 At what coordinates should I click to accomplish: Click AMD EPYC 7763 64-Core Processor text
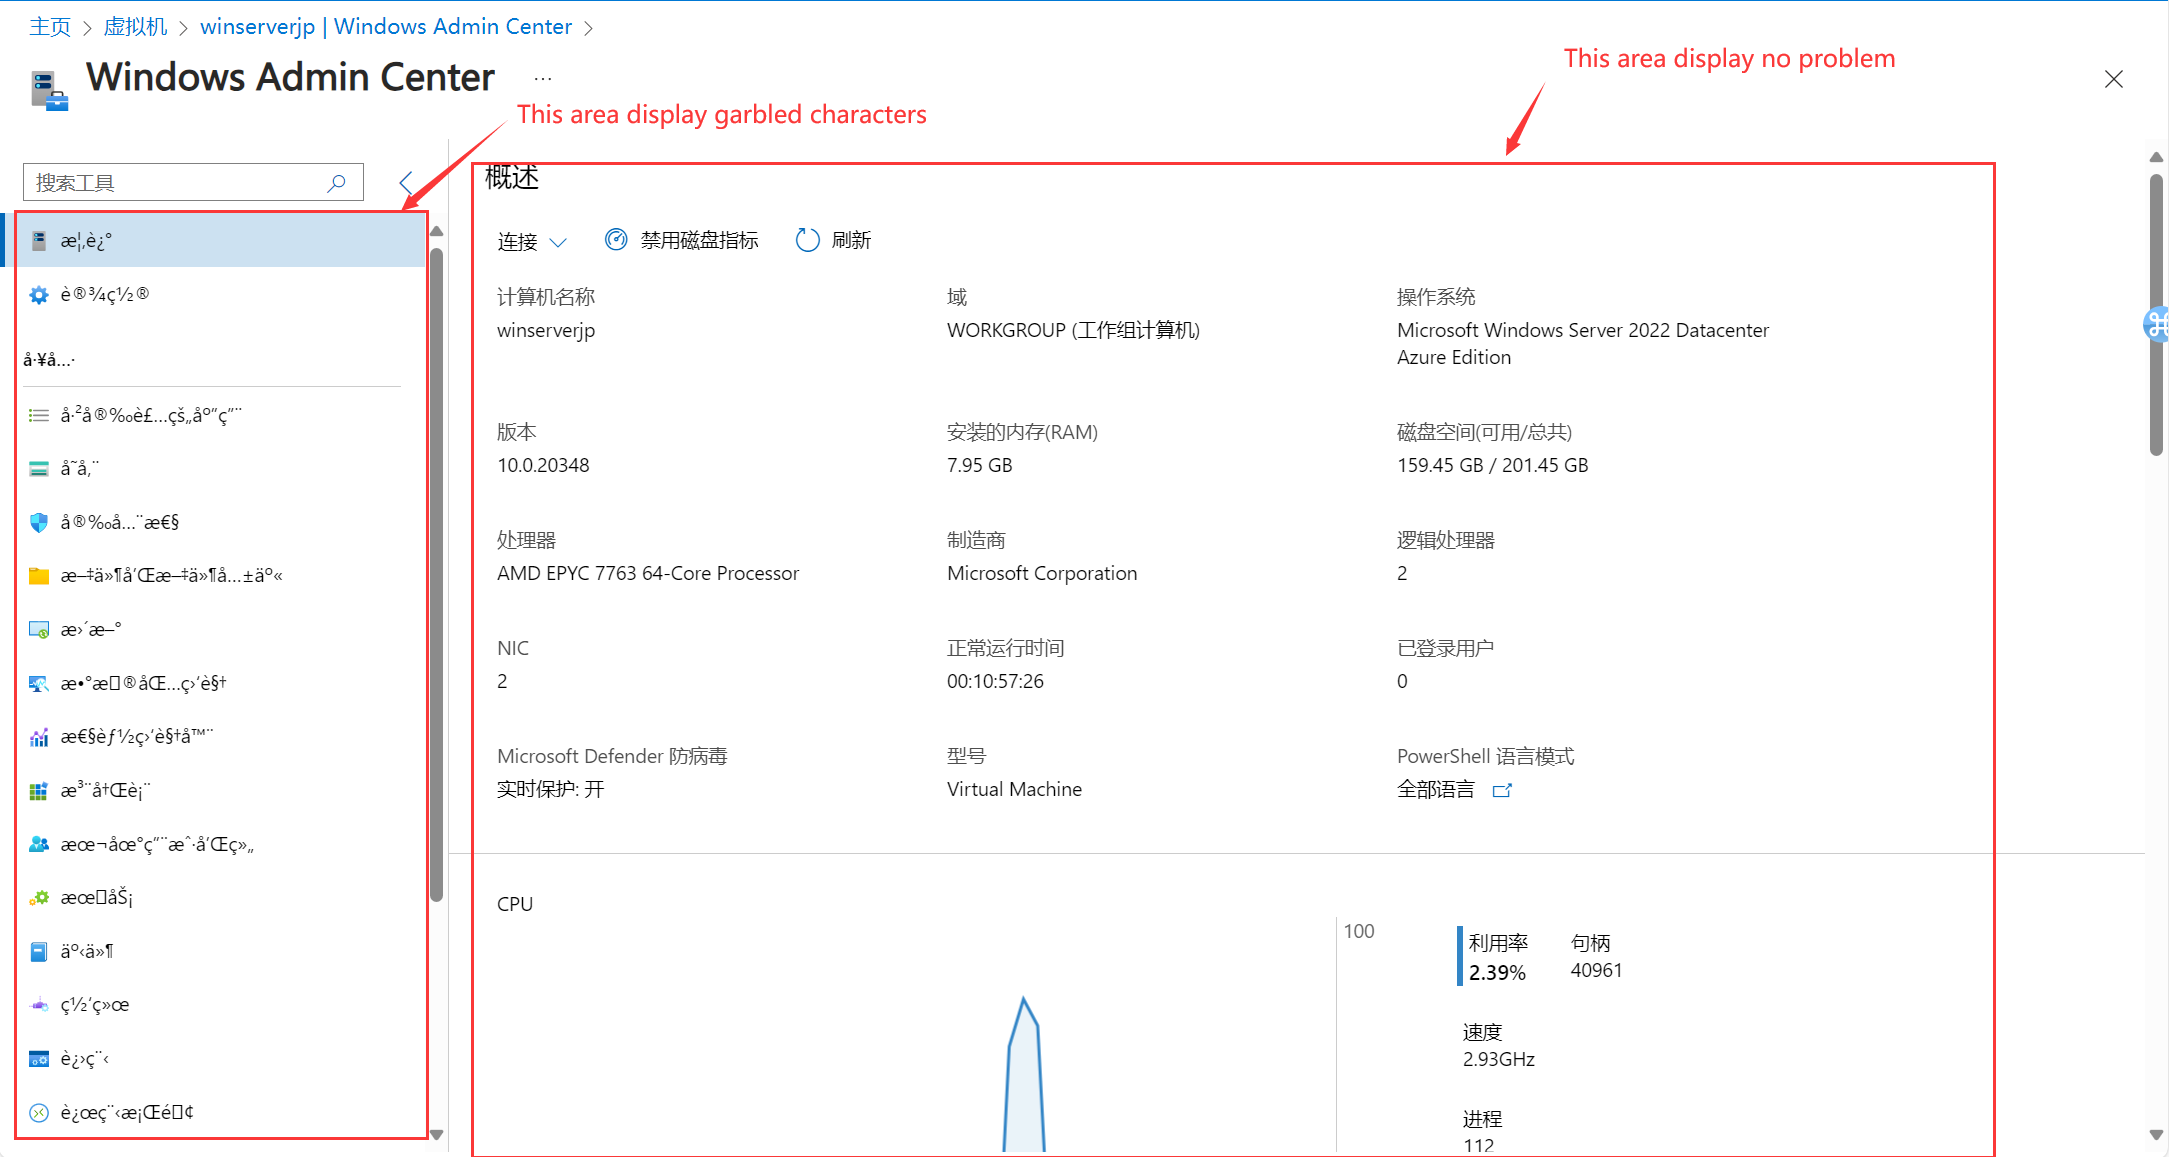[648, 573]
